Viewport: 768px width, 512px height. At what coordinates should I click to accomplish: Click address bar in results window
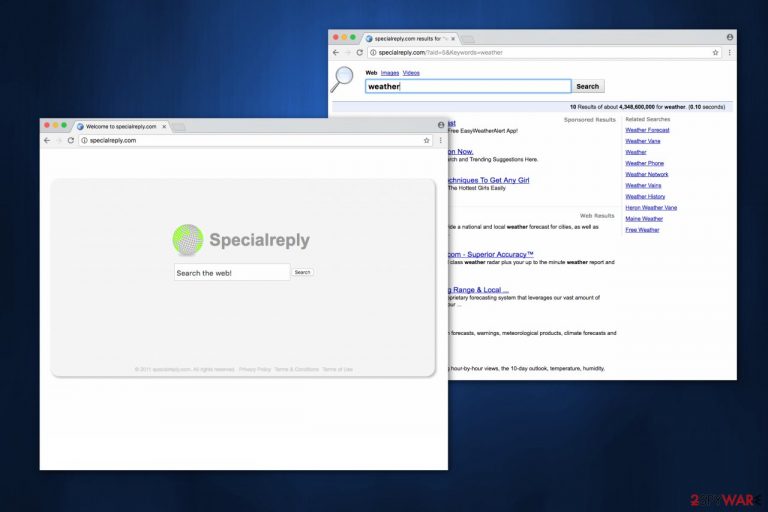544,52
